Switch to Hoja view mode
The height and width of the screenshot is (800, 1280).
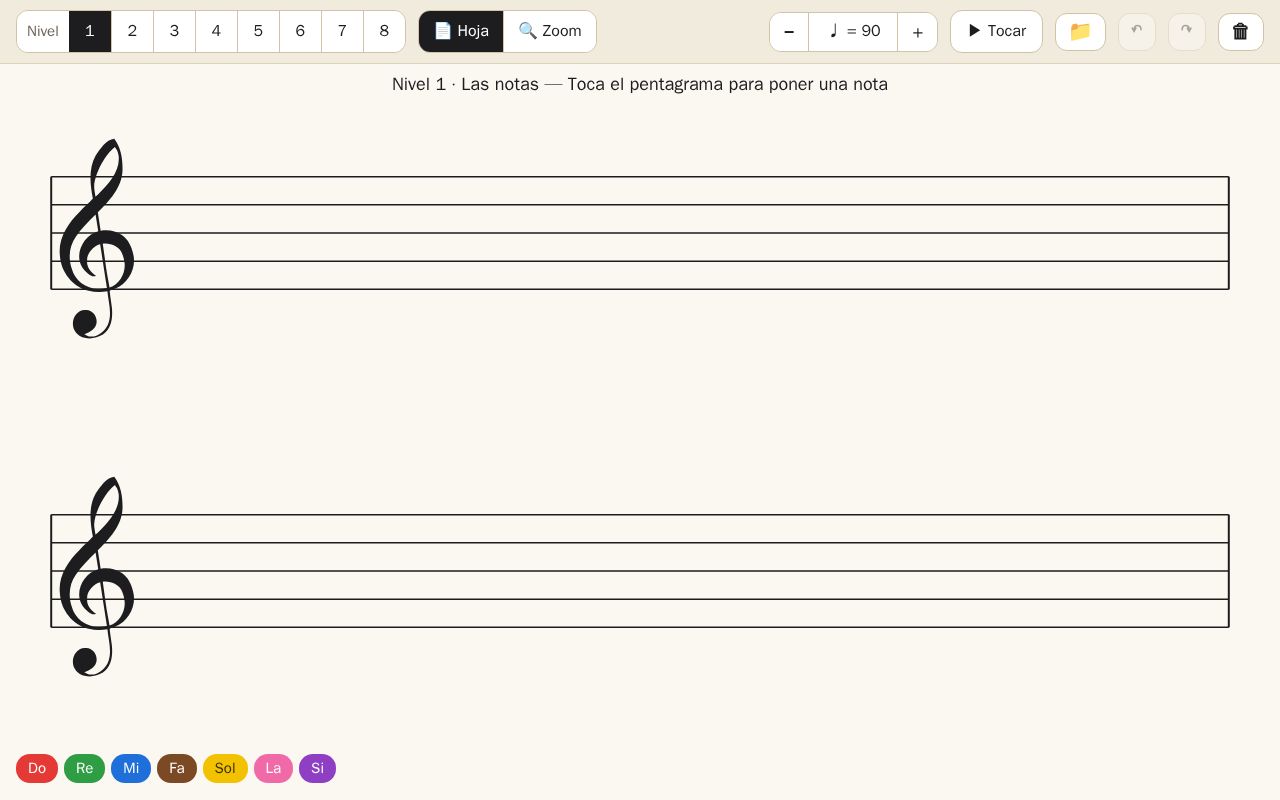click(461, 32)
